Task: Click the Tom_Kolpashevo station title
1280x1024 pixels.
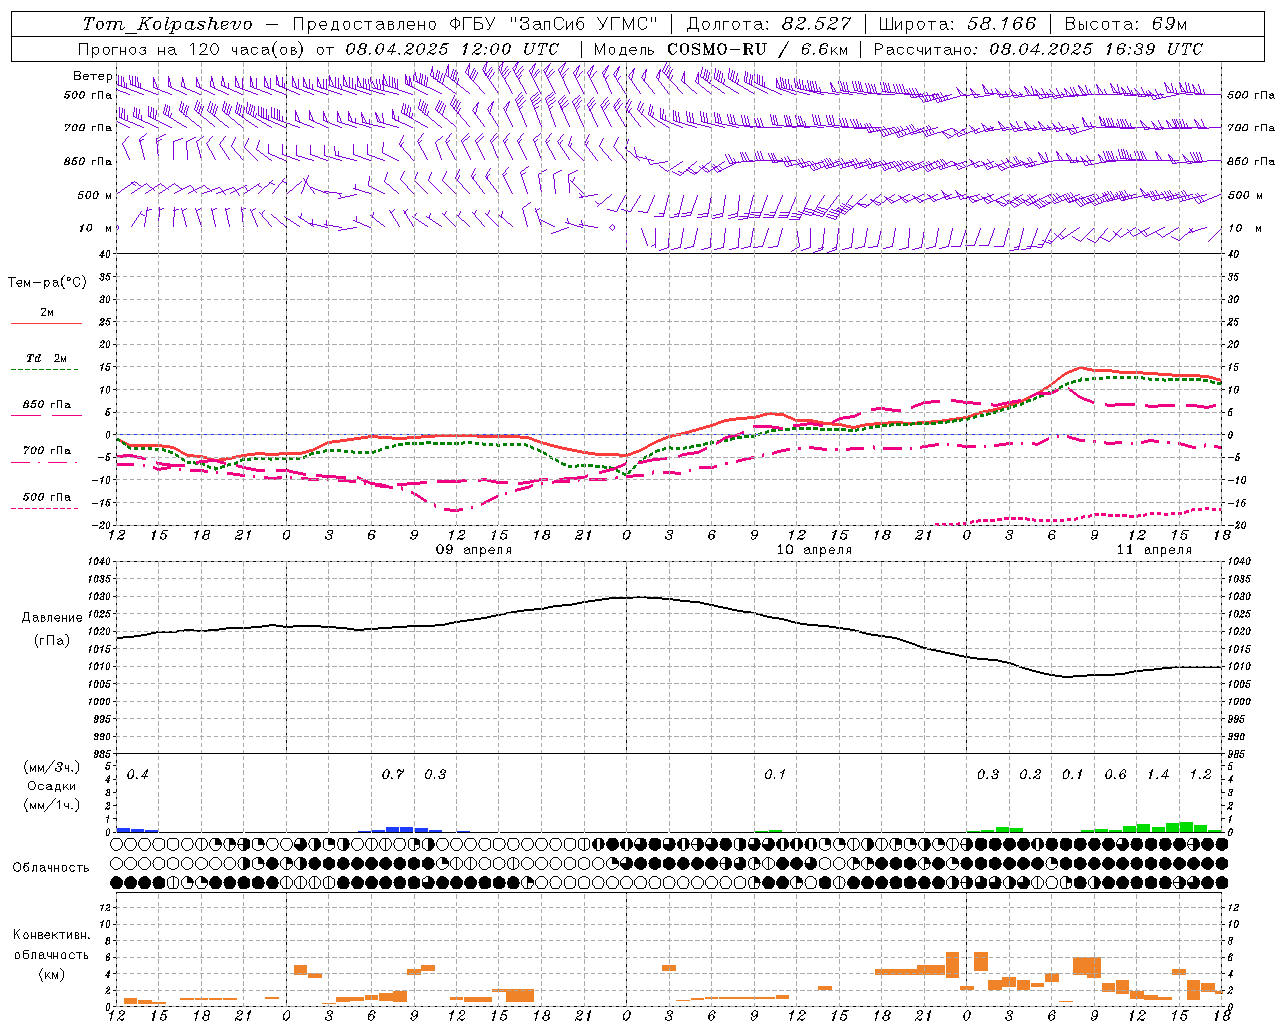Action: (168, 24)
